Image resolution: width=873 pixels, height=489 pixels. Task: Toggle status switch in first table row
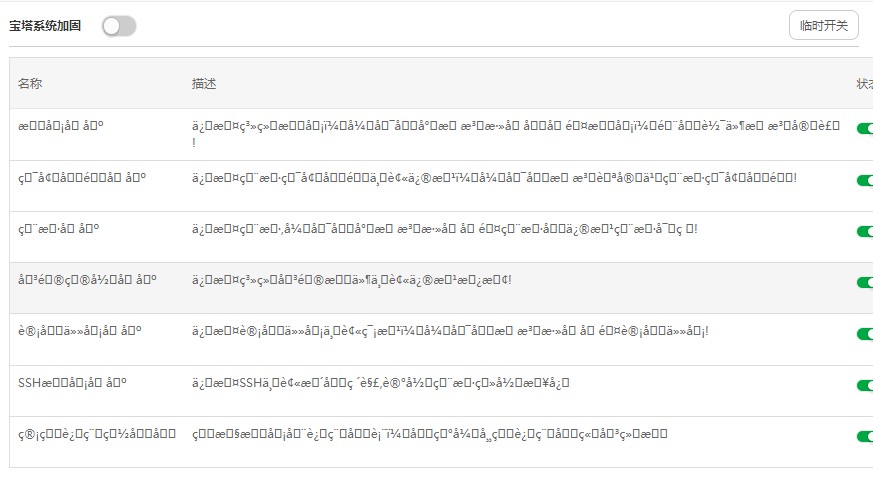point(865,129)
